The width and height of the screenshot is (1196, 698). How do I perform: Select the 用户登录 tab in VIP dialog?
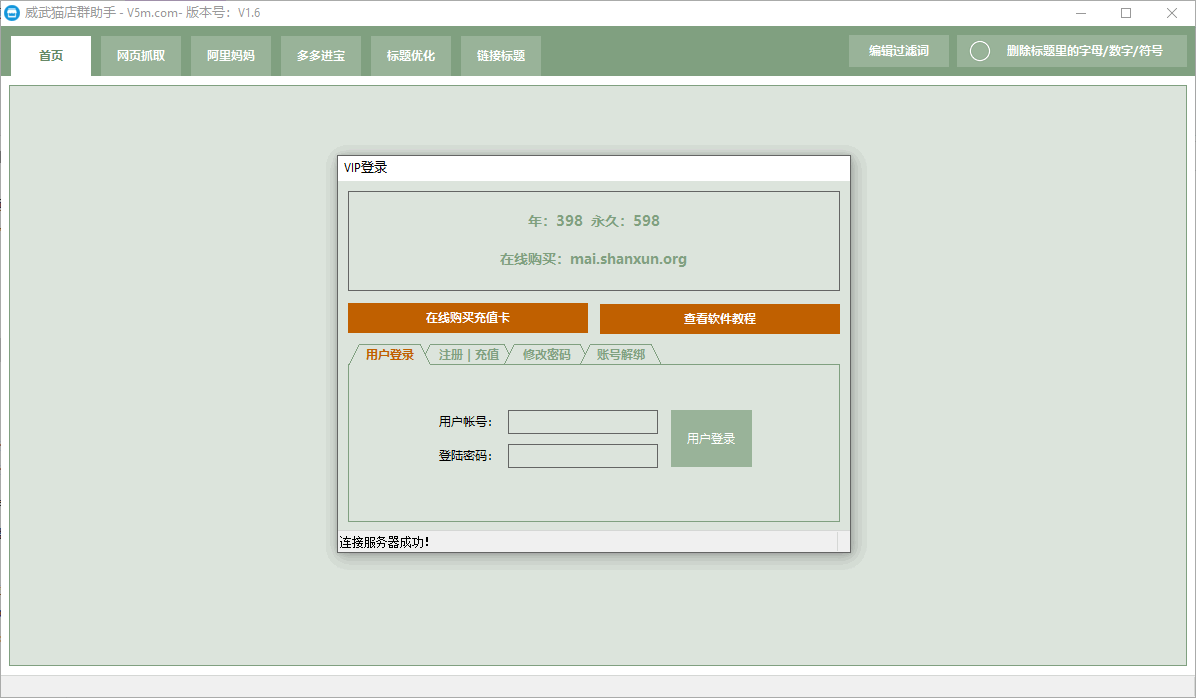click(390, 355)
